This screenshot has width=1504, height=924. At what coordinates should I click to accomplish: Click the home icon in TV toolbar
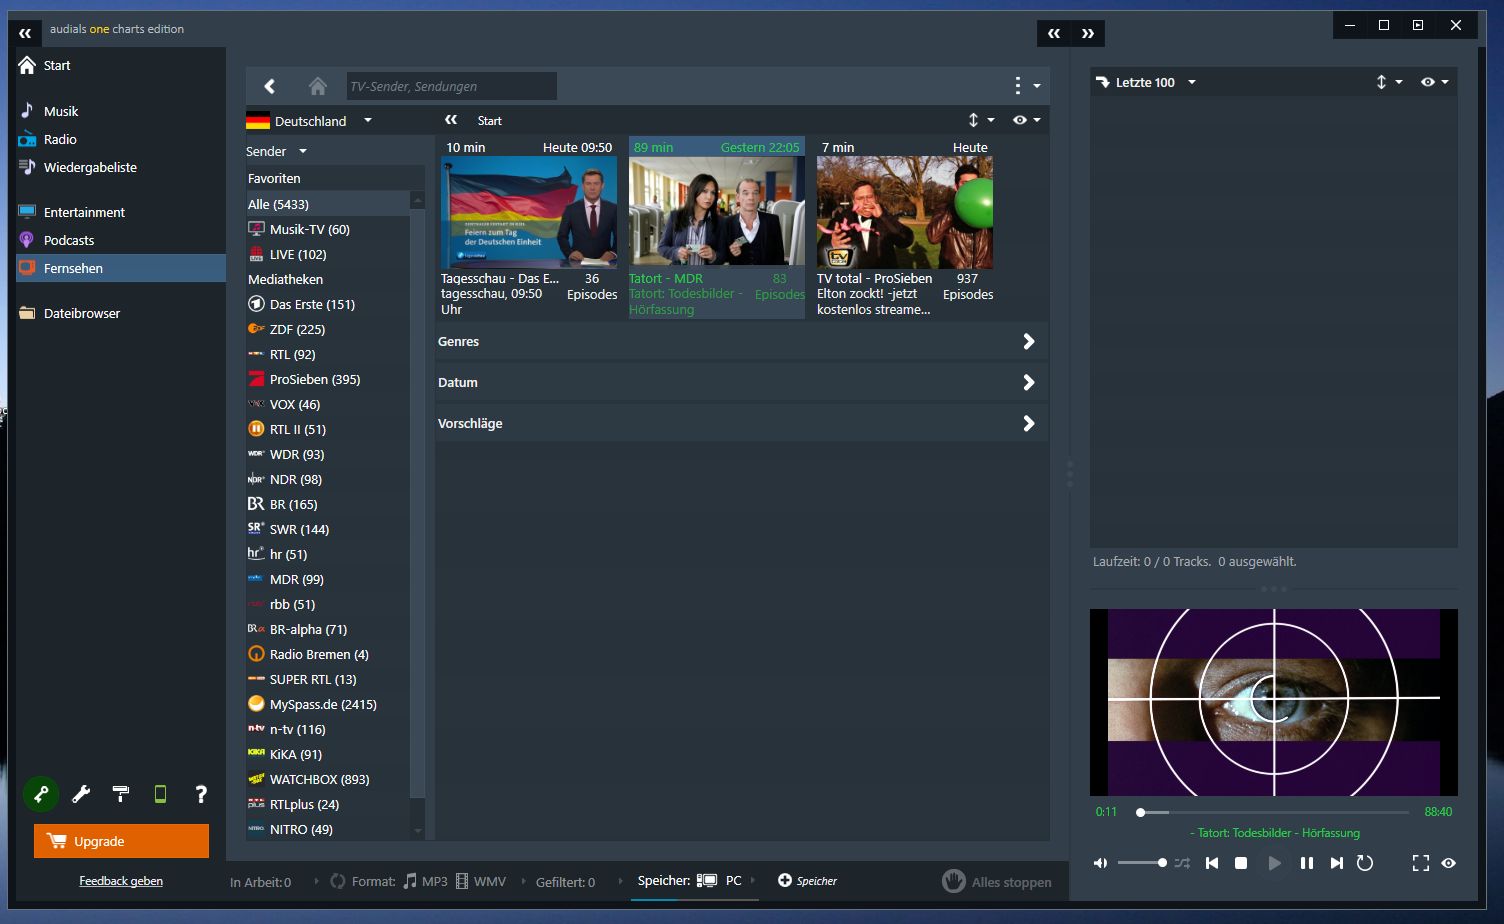click(318, 86)
